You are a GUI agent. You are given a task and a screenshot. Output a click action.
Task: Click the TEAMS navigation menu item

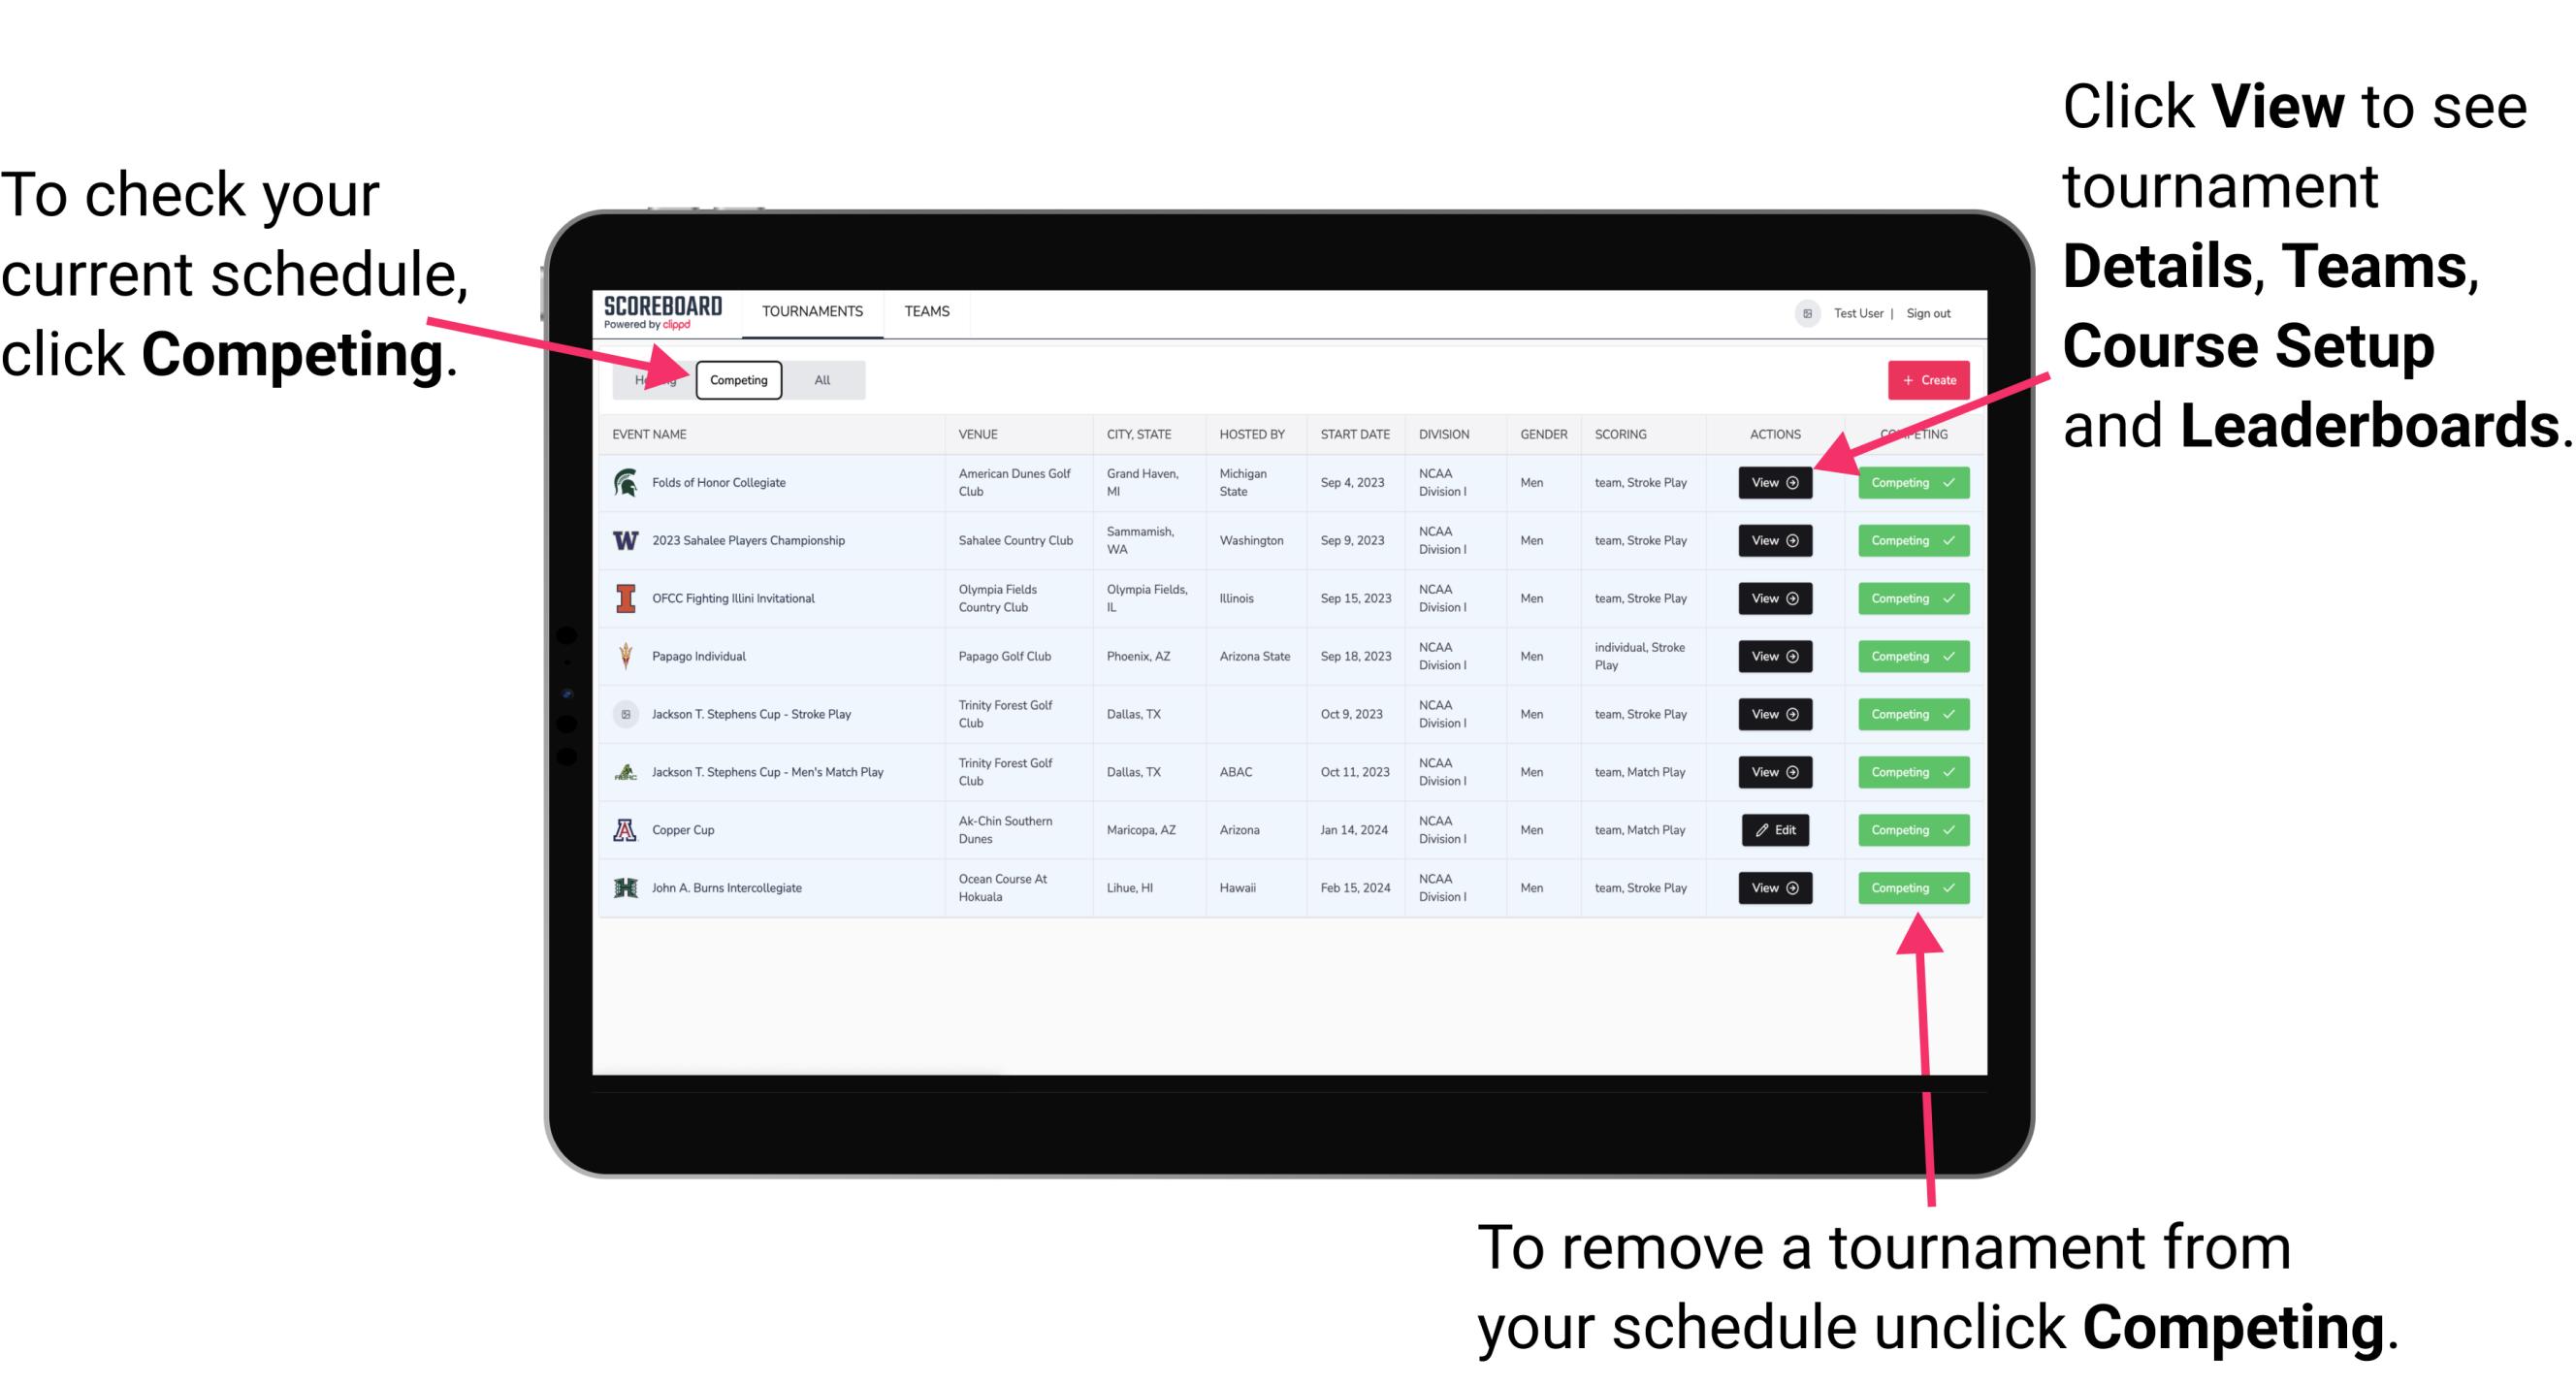point(930,310)
